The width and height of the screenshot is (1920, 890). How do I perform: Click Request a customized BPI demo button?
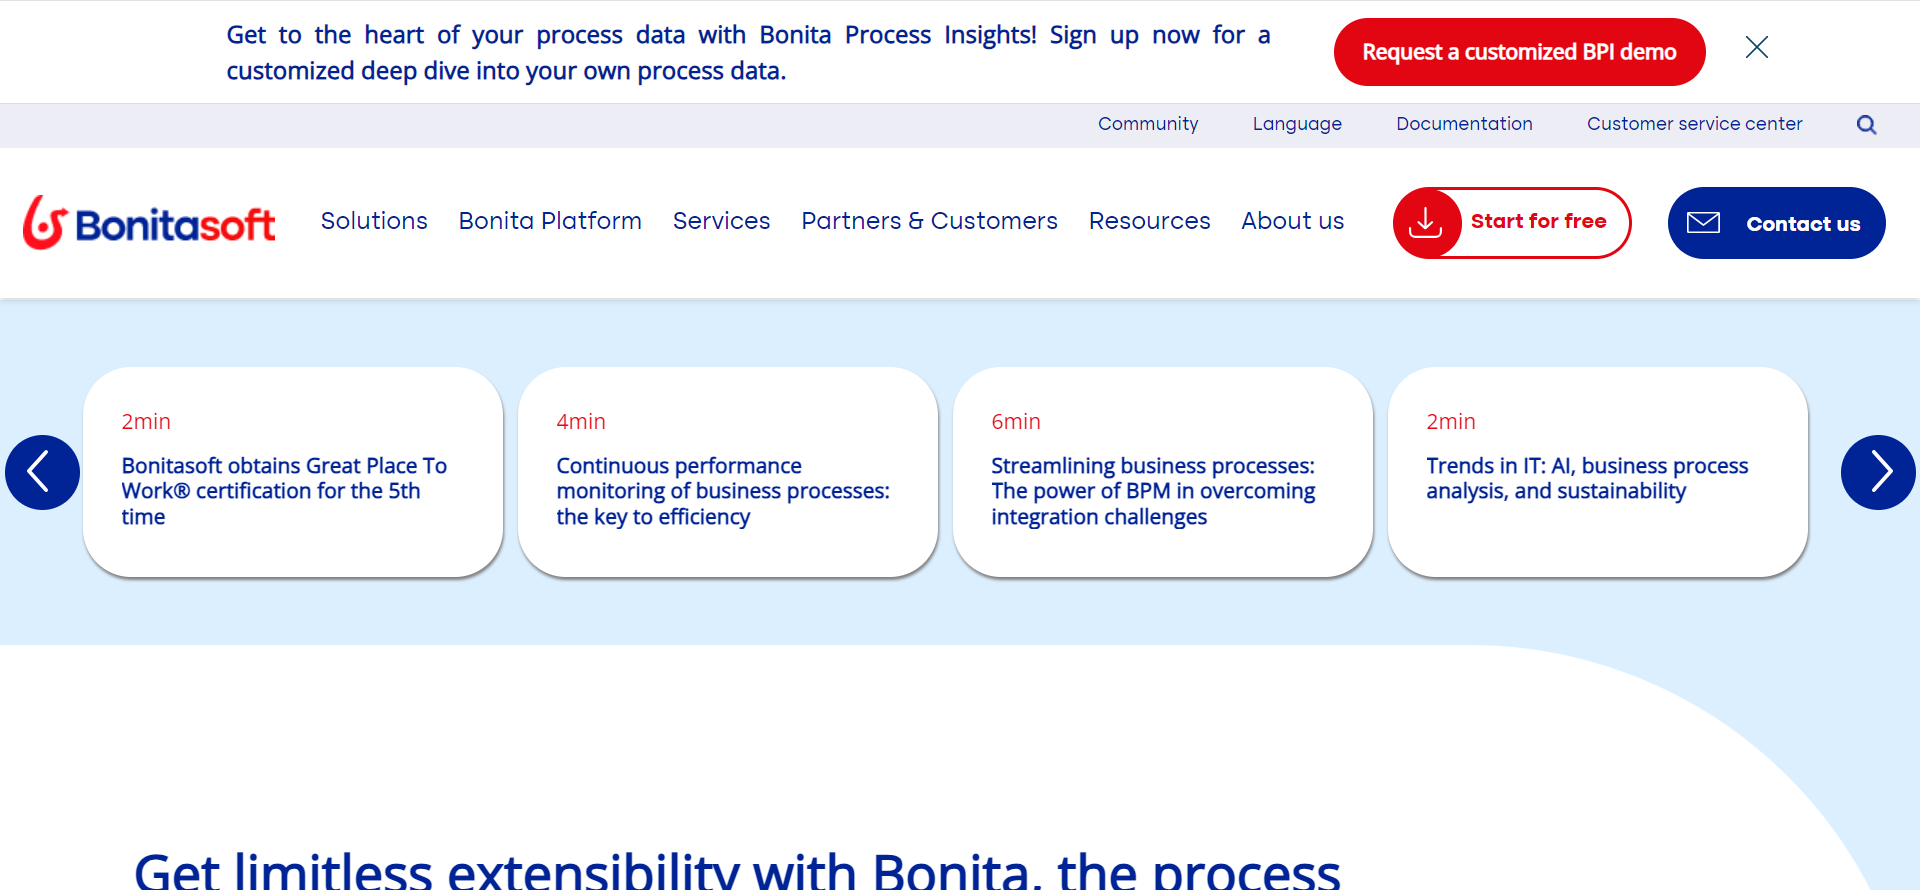pos(1519,52)
